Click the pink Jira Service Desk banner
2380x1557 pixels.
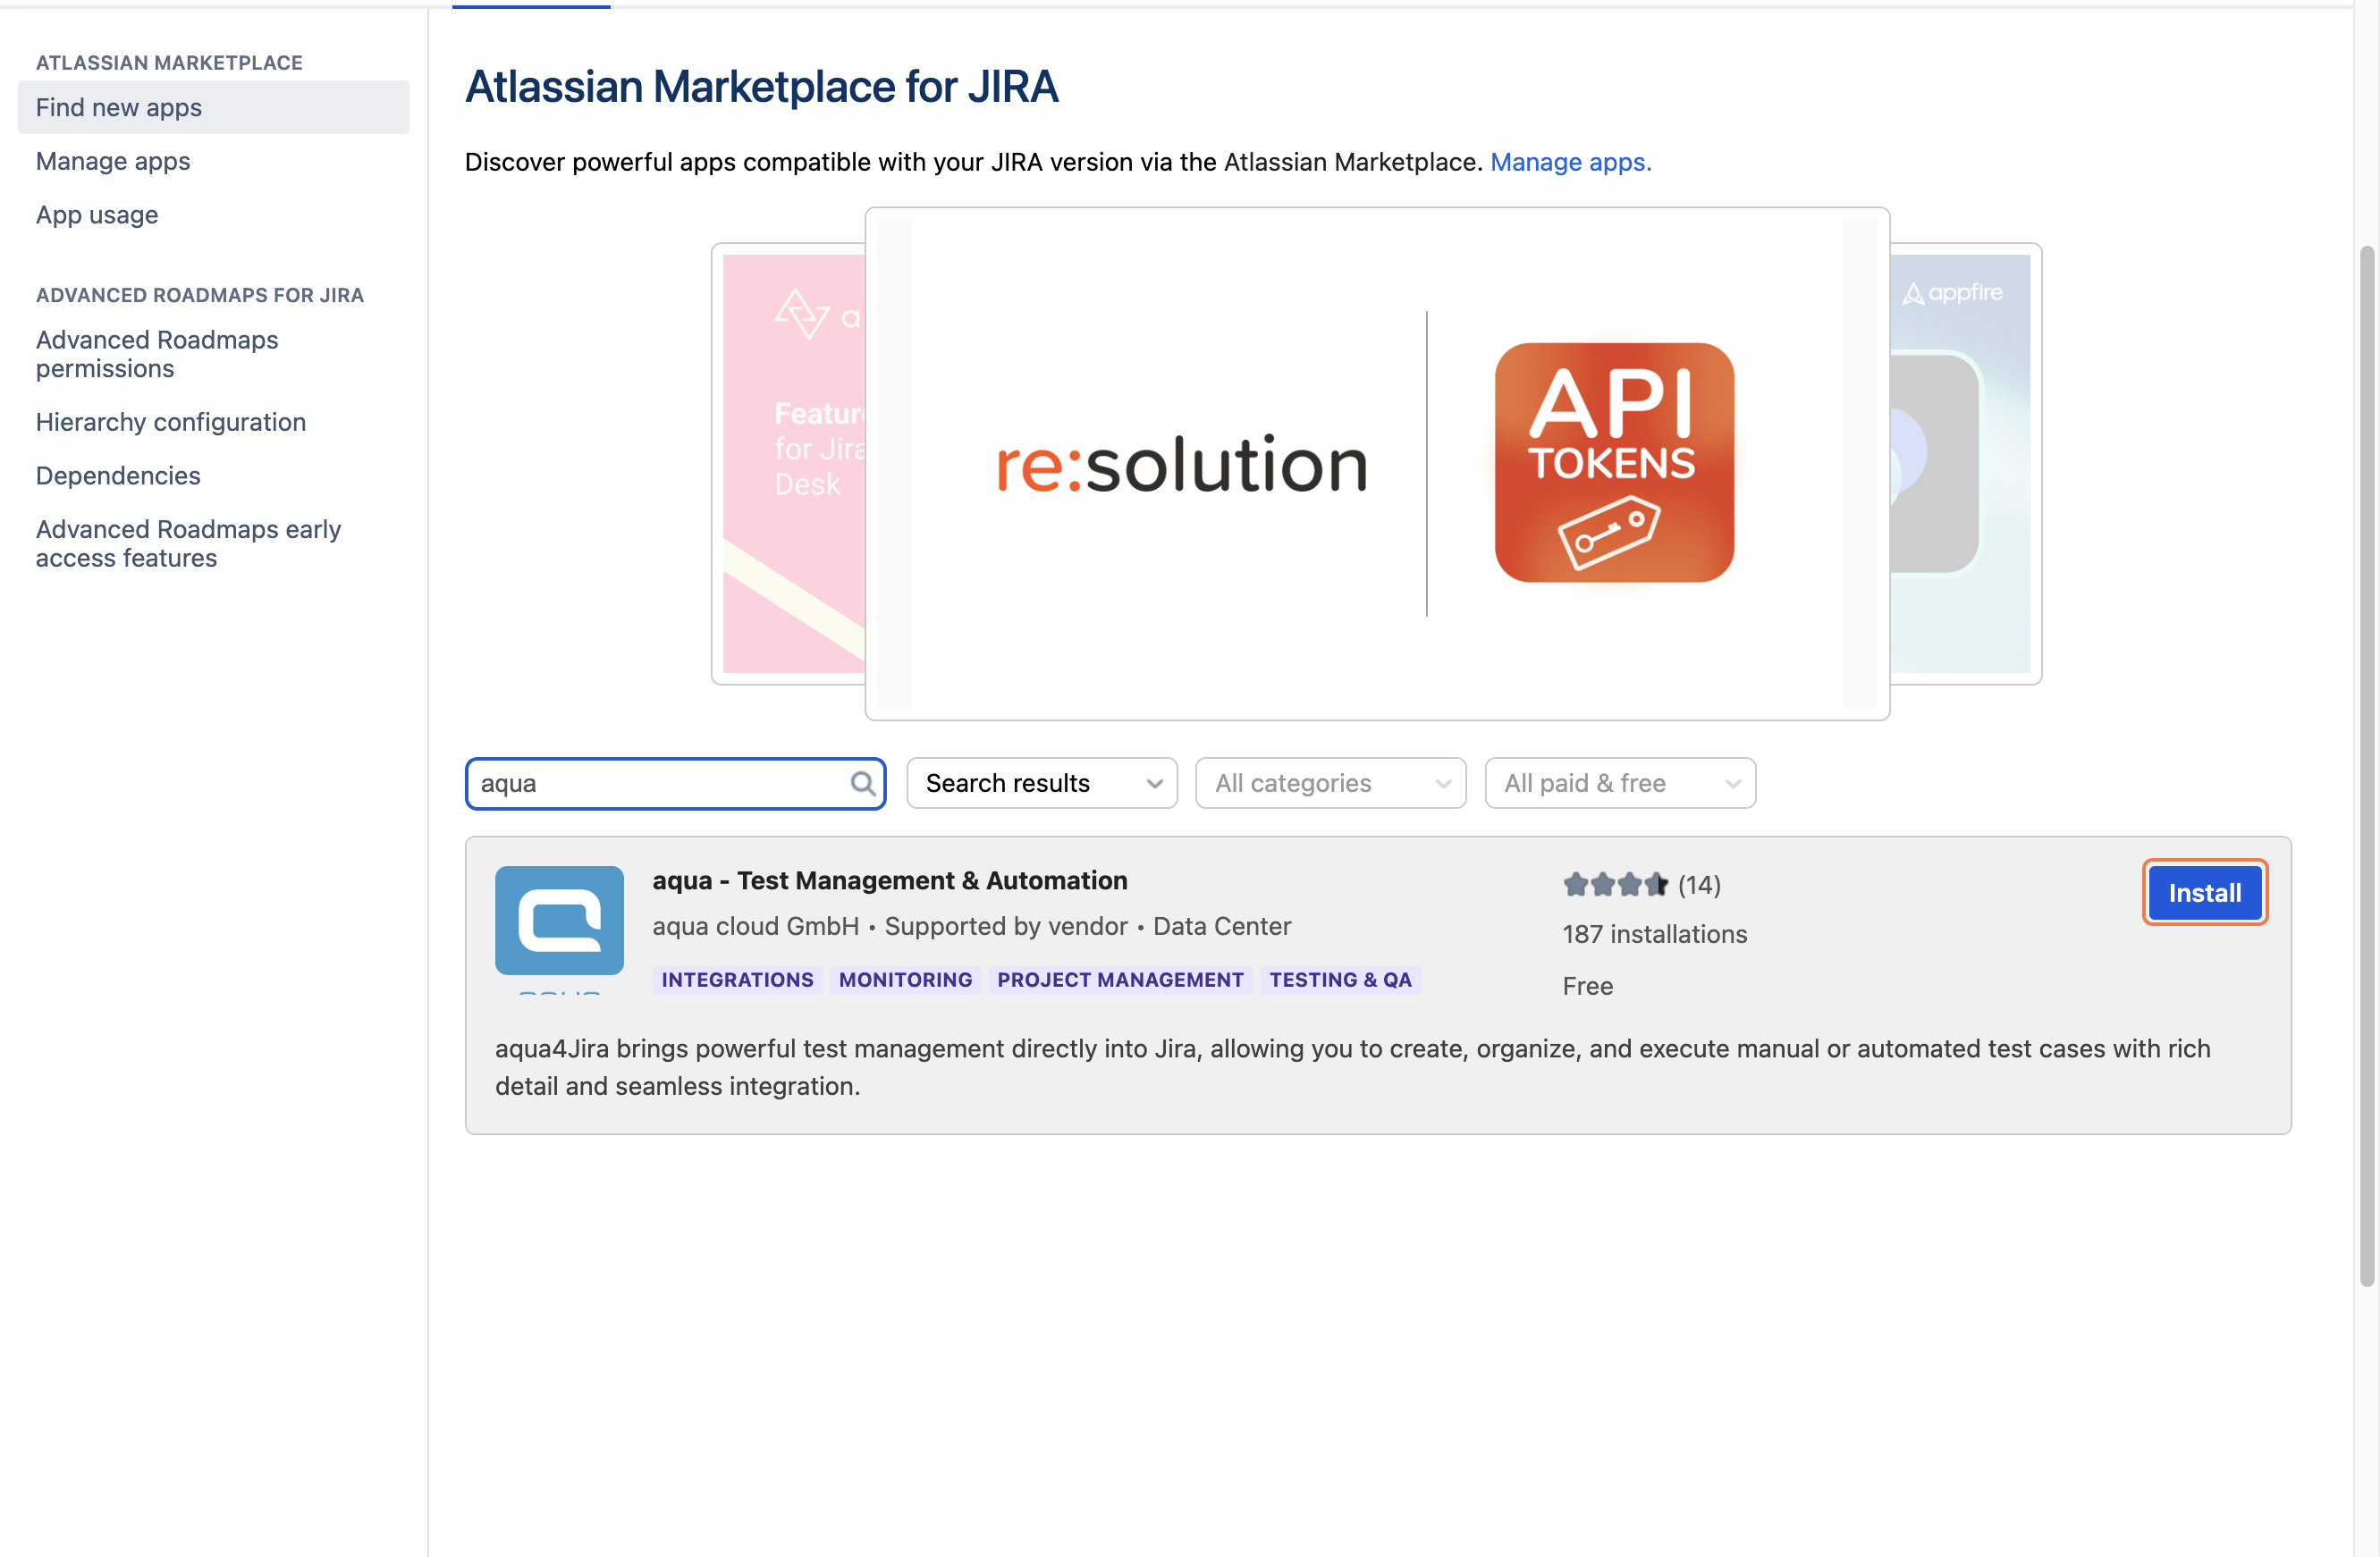(793, 463)
